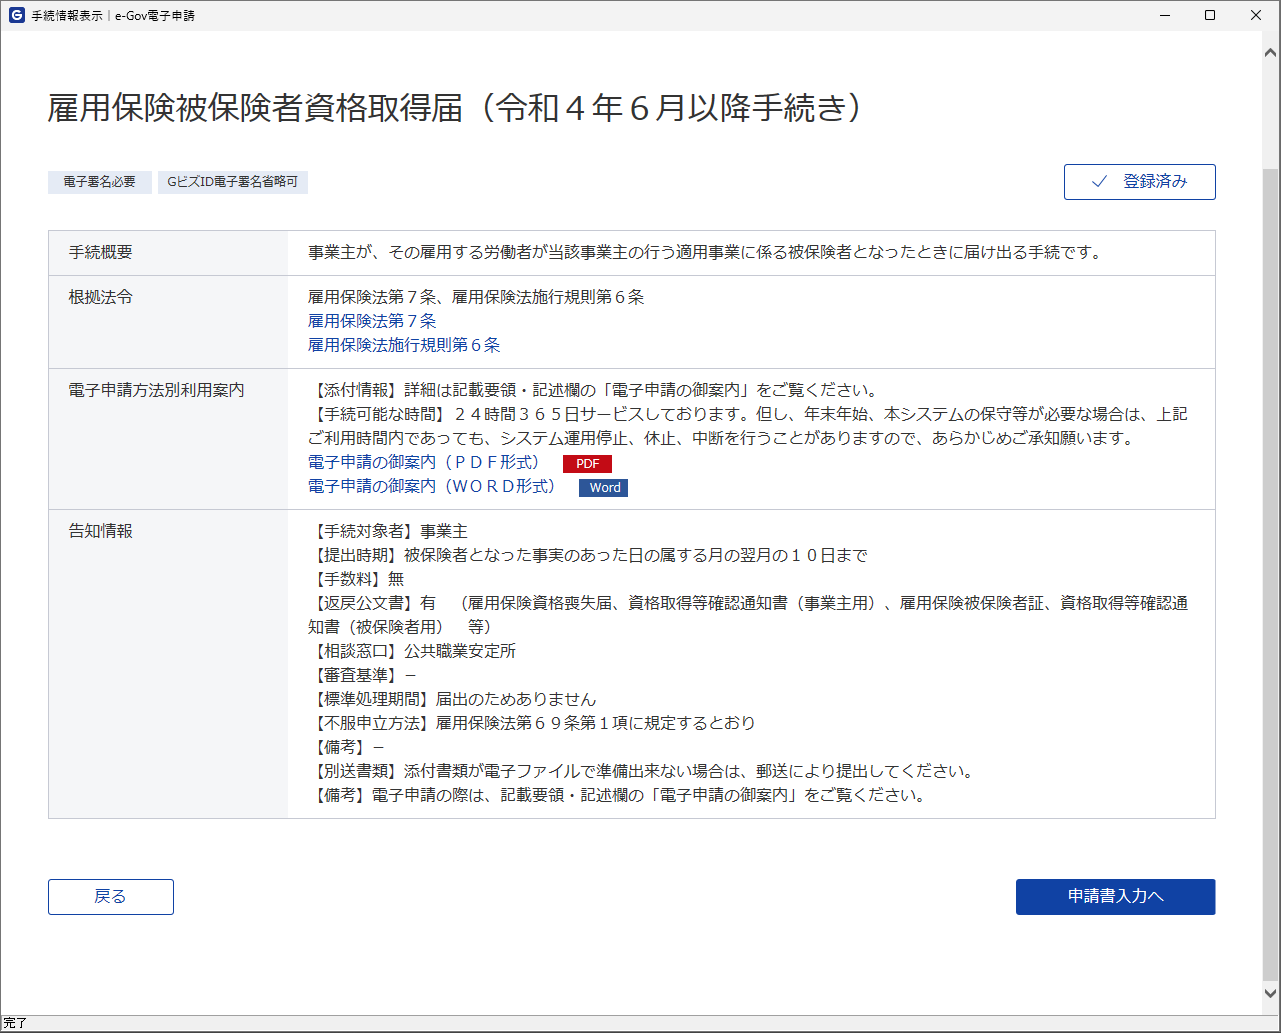Proceed with 申請書入力へ button
Viewport: 1281px width, 1033px height.
1116,897
